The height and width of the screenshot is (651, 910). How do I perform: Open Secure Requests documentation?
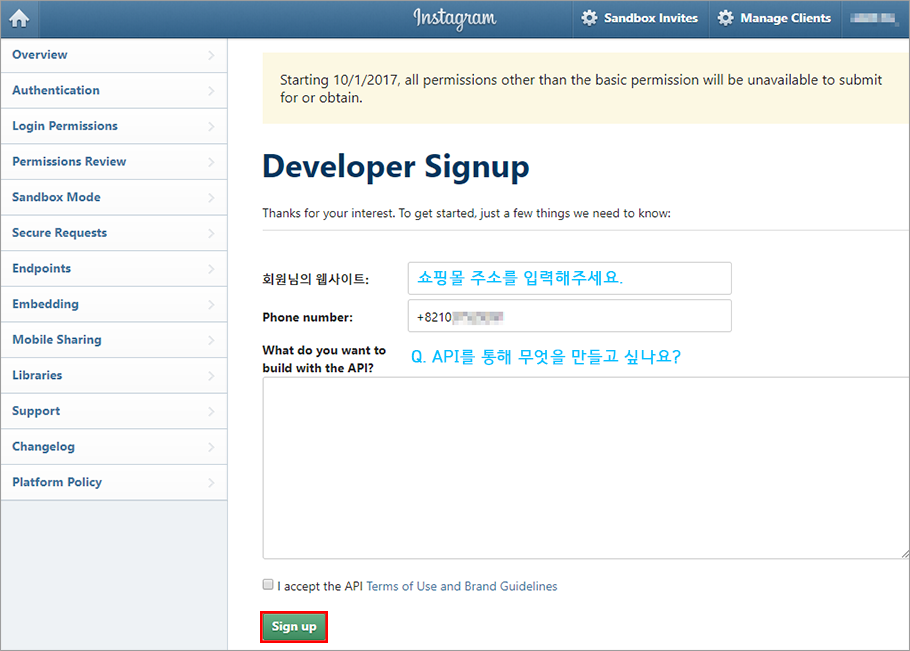114,233
